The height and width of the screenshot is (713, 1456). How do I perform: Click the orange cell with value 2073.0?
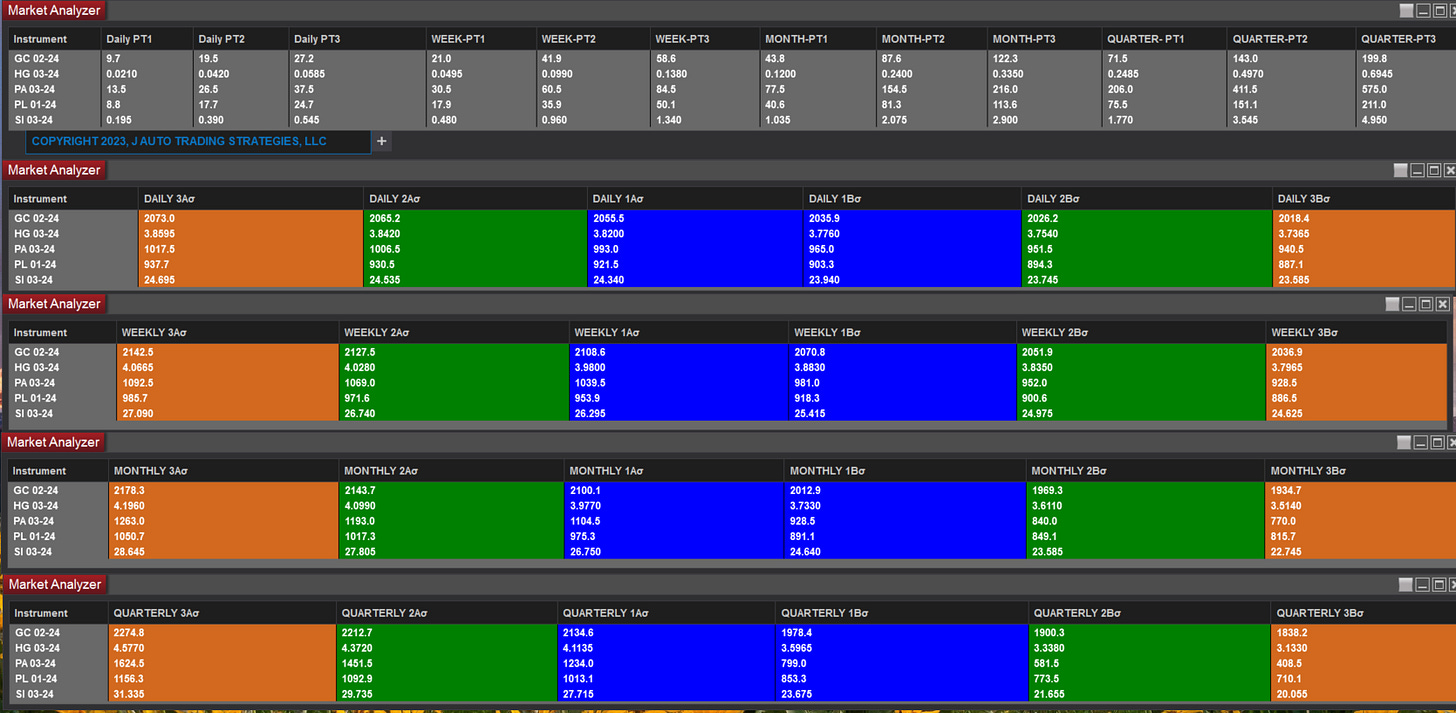click(250, 218)
